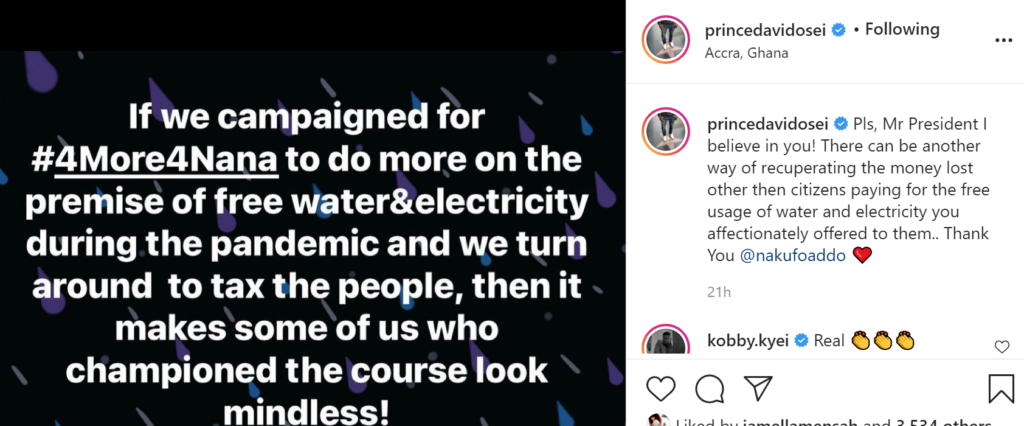1024x426 pixels.
Task: Open princedavidosei profile picture in header
Action: [x=665, y=40]
